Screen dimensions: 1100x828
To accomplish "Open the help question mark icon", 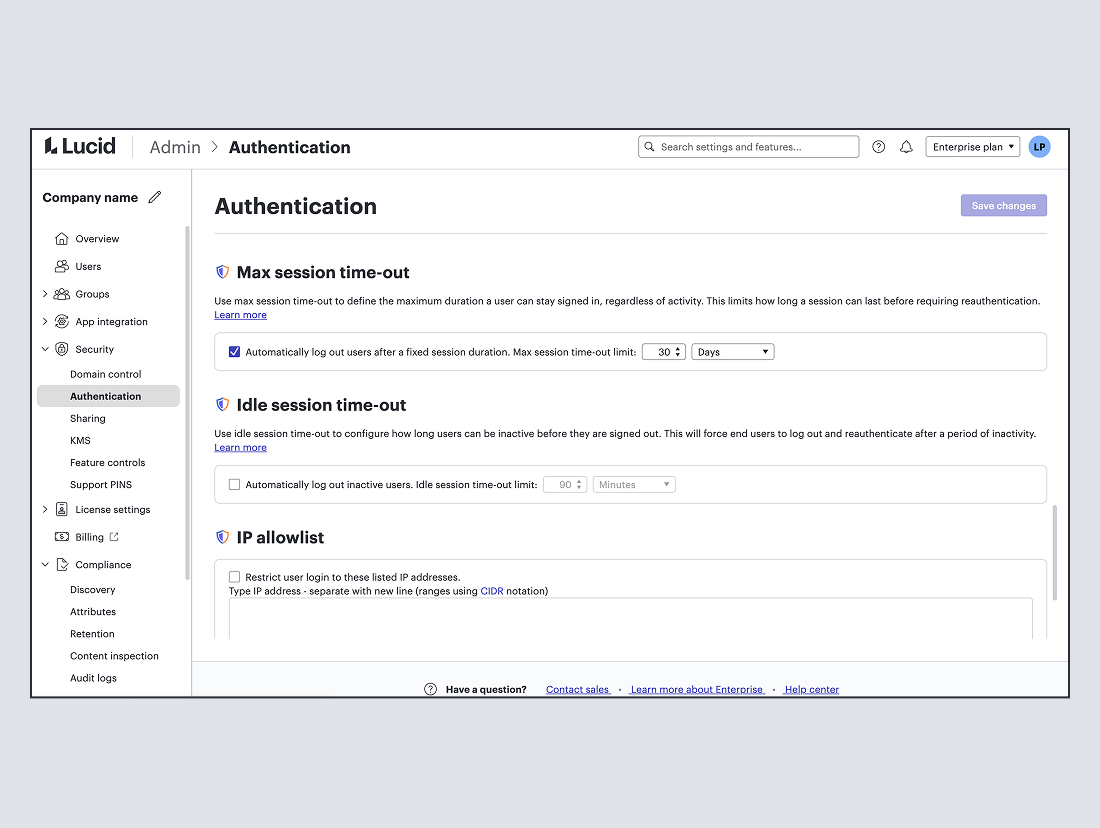I will pos(879,147).
